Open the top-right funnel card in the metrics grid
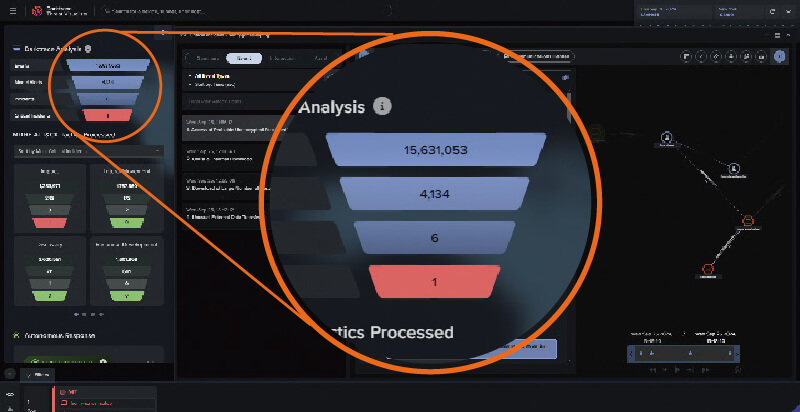Viewport: 800px width, 412px height. (127, 198)
